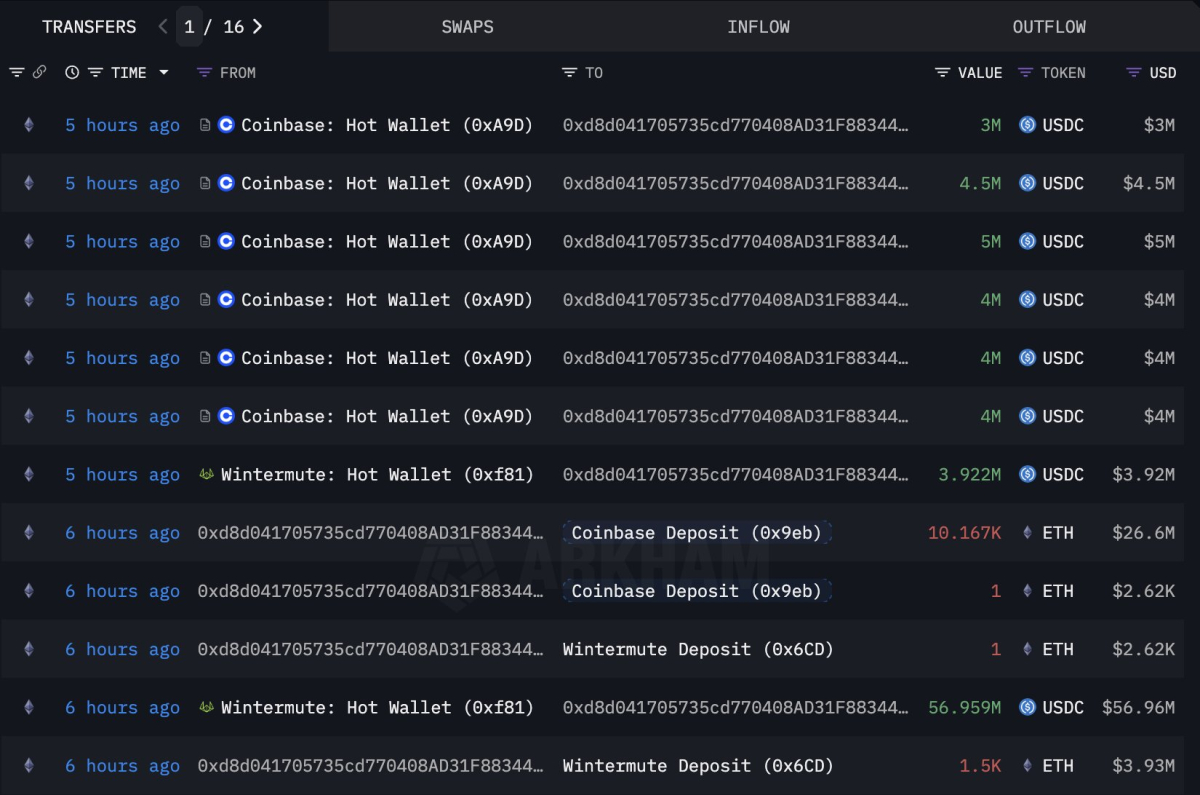
Task: Click the chain link filter icon
Action: (x=39, y=72)
